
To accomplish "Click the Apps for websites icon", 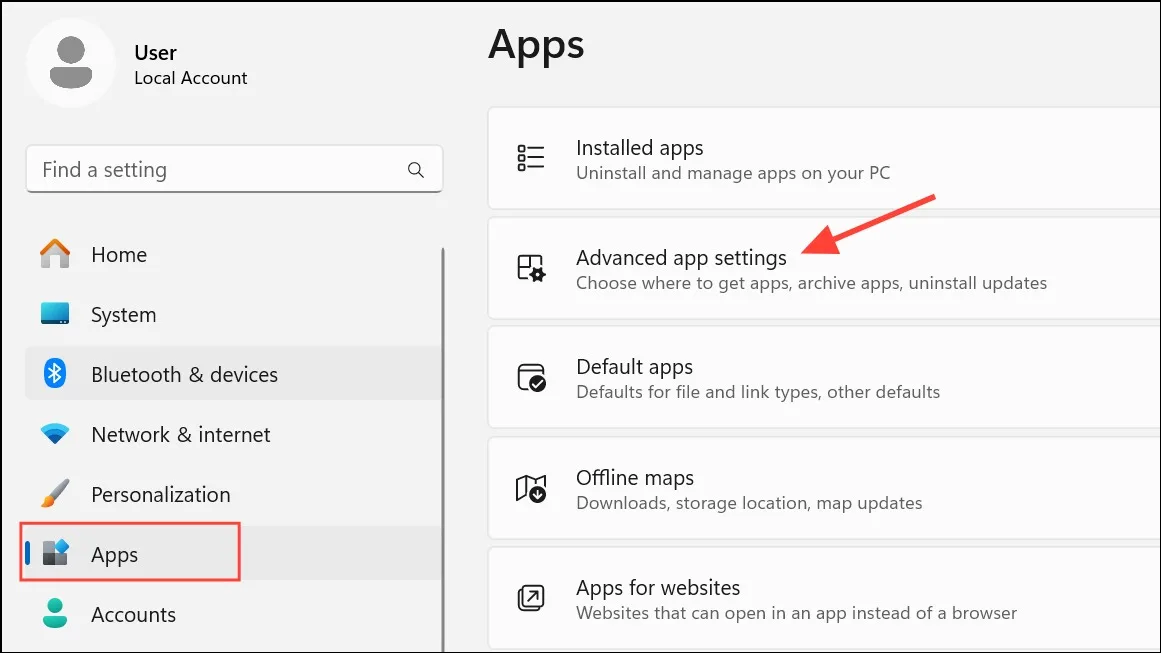I will [x=531, y=598].
